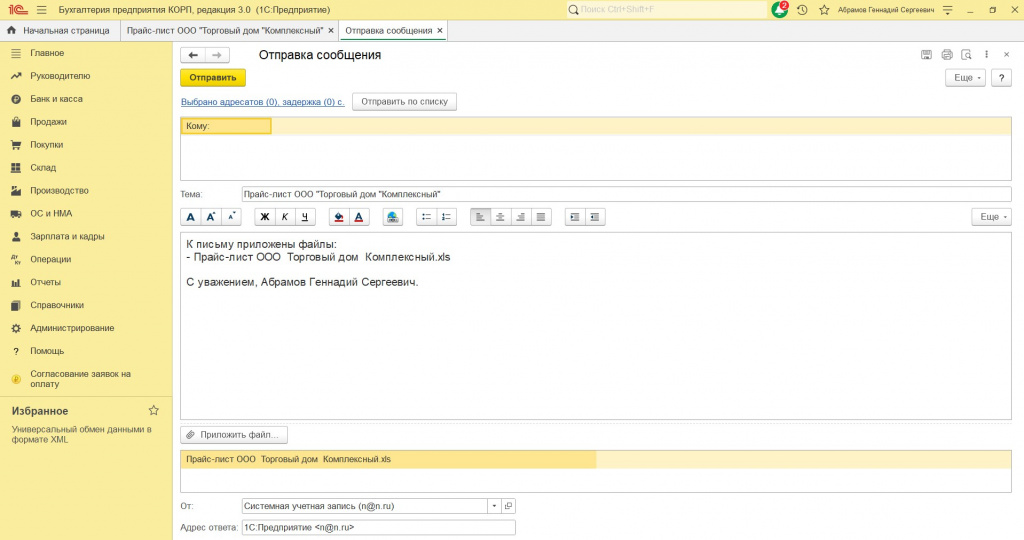Screen dimensions: 1024x540
Task: Switch to Начальная страница tab
Action: coord(59,31)
